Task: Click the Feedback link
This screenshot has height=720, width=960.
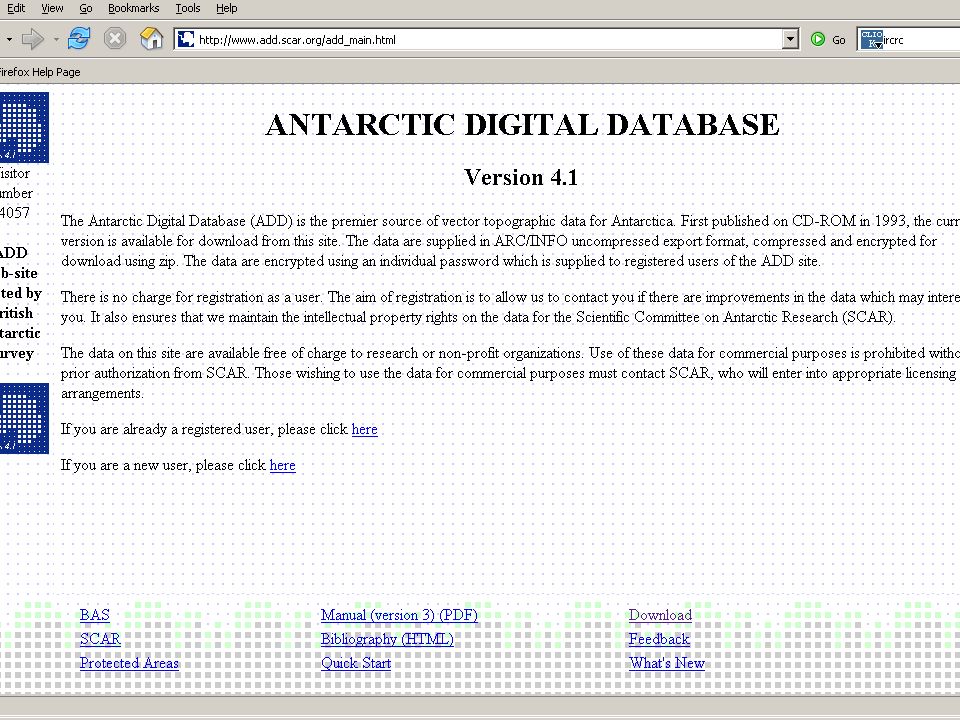Action: click(x=659, y=639)
